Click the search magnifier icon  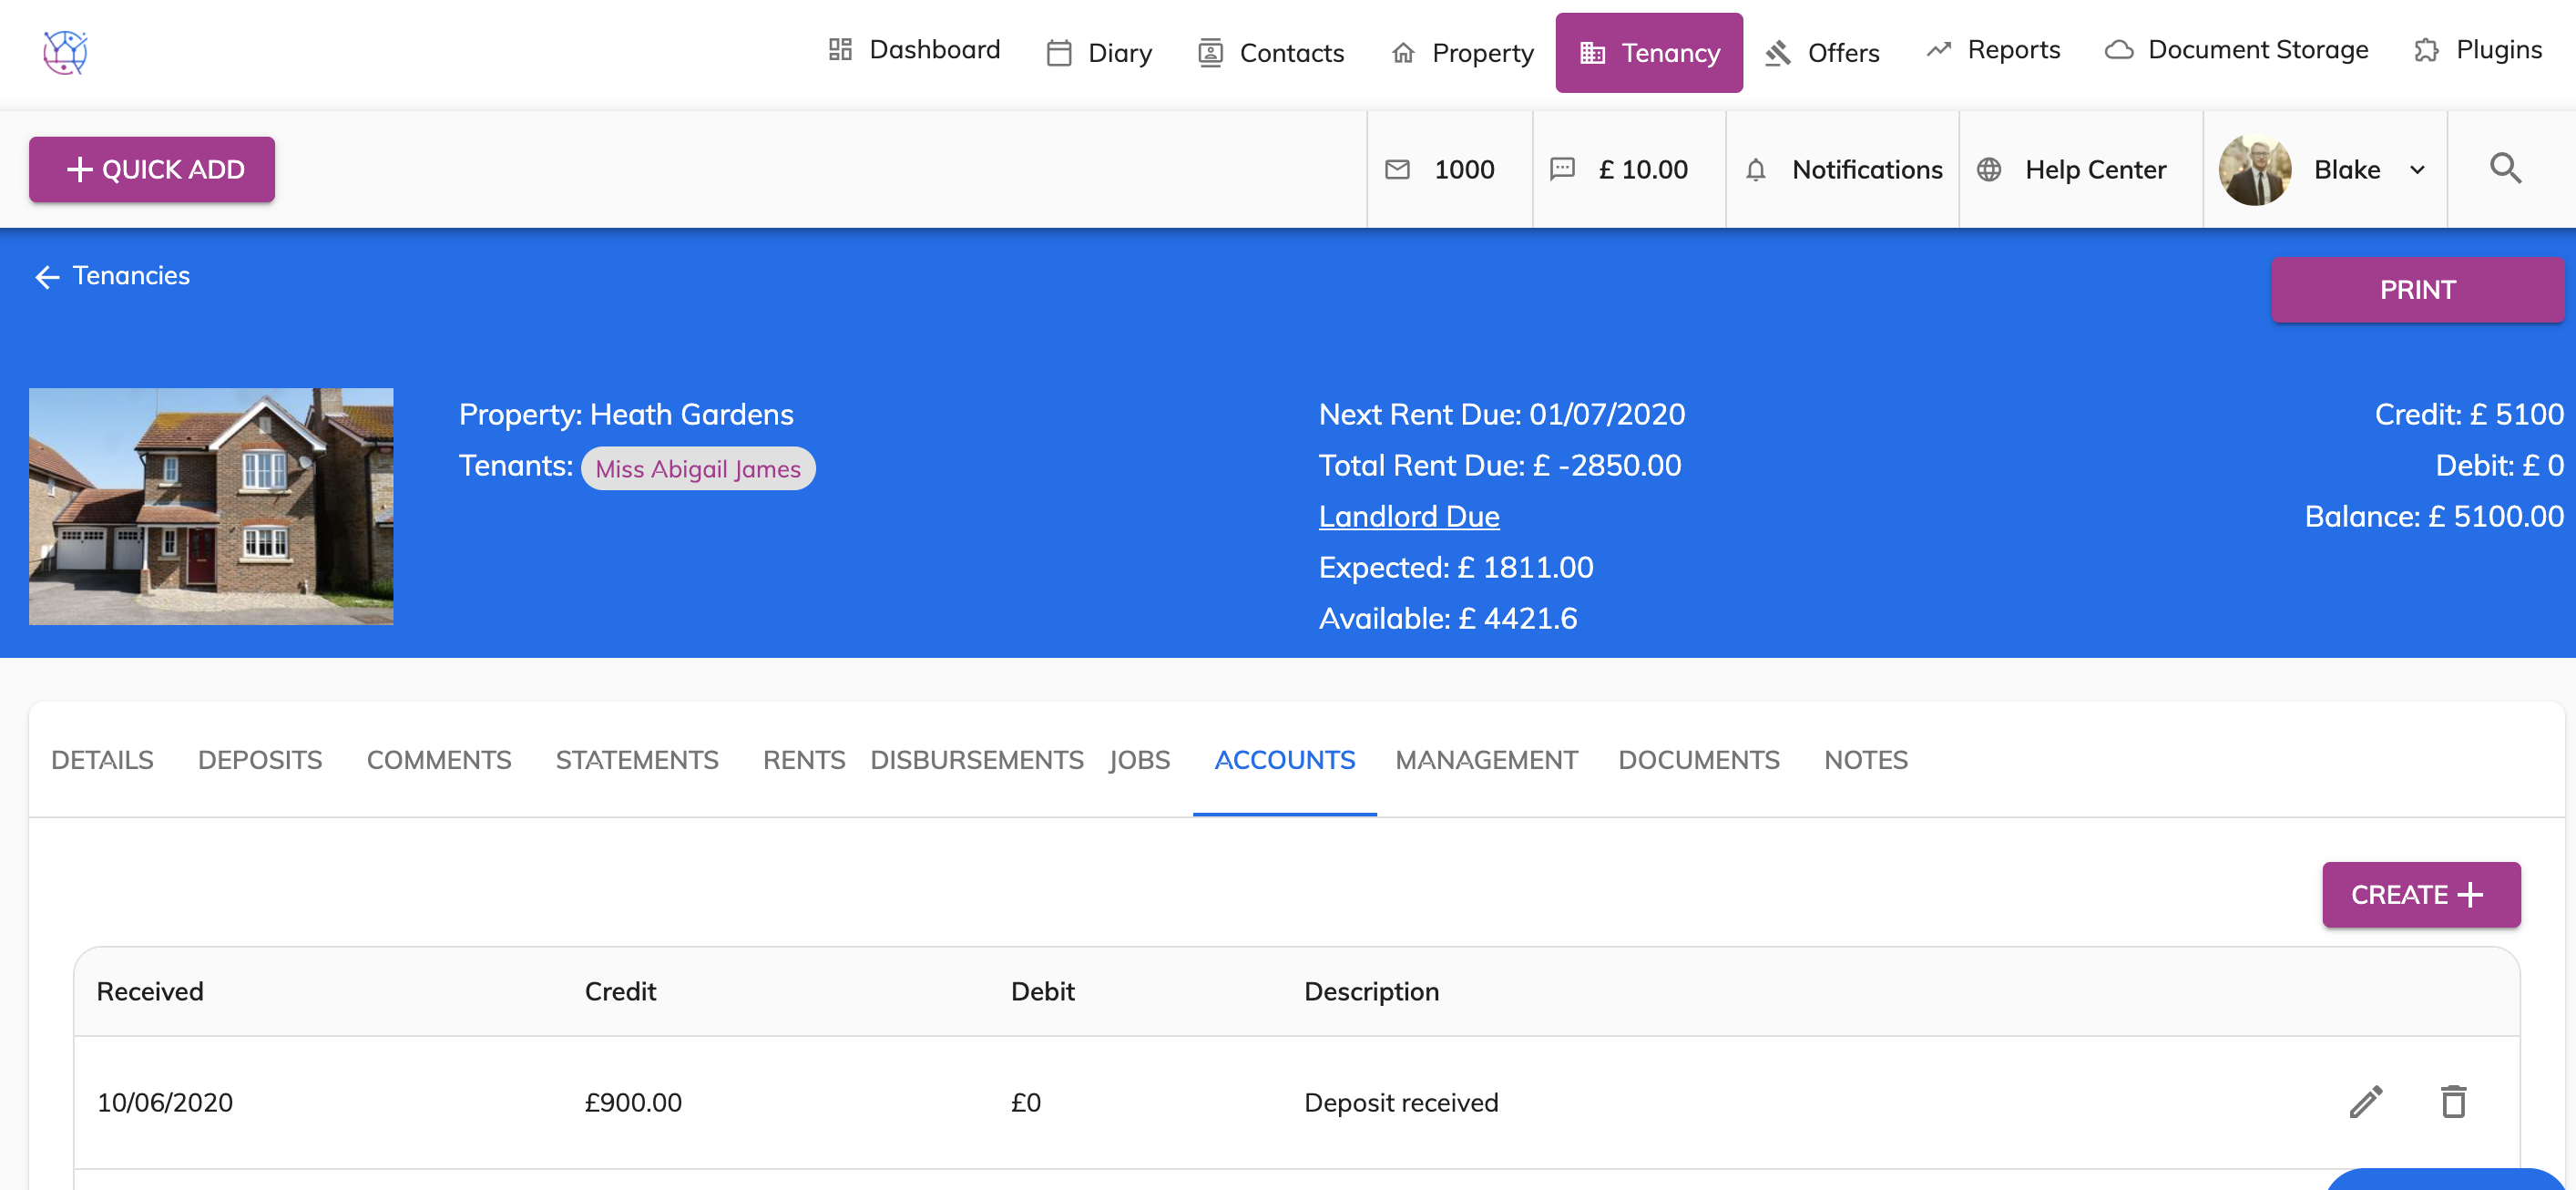coord(2505,168)
